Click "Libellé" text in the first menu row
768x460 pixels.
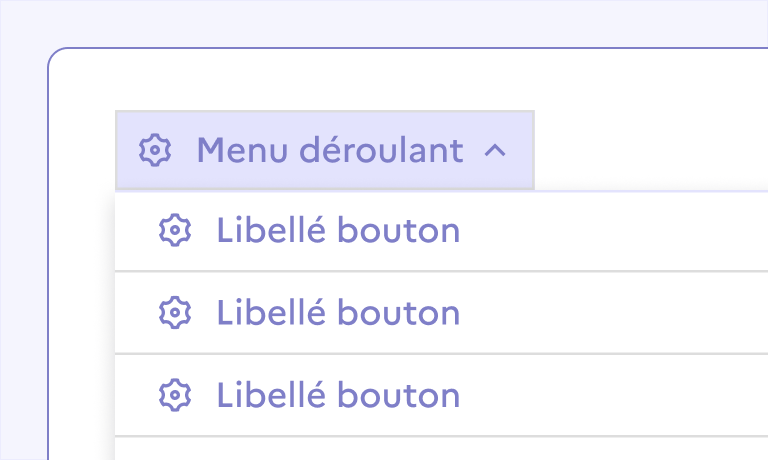click(x=271, y=231)
